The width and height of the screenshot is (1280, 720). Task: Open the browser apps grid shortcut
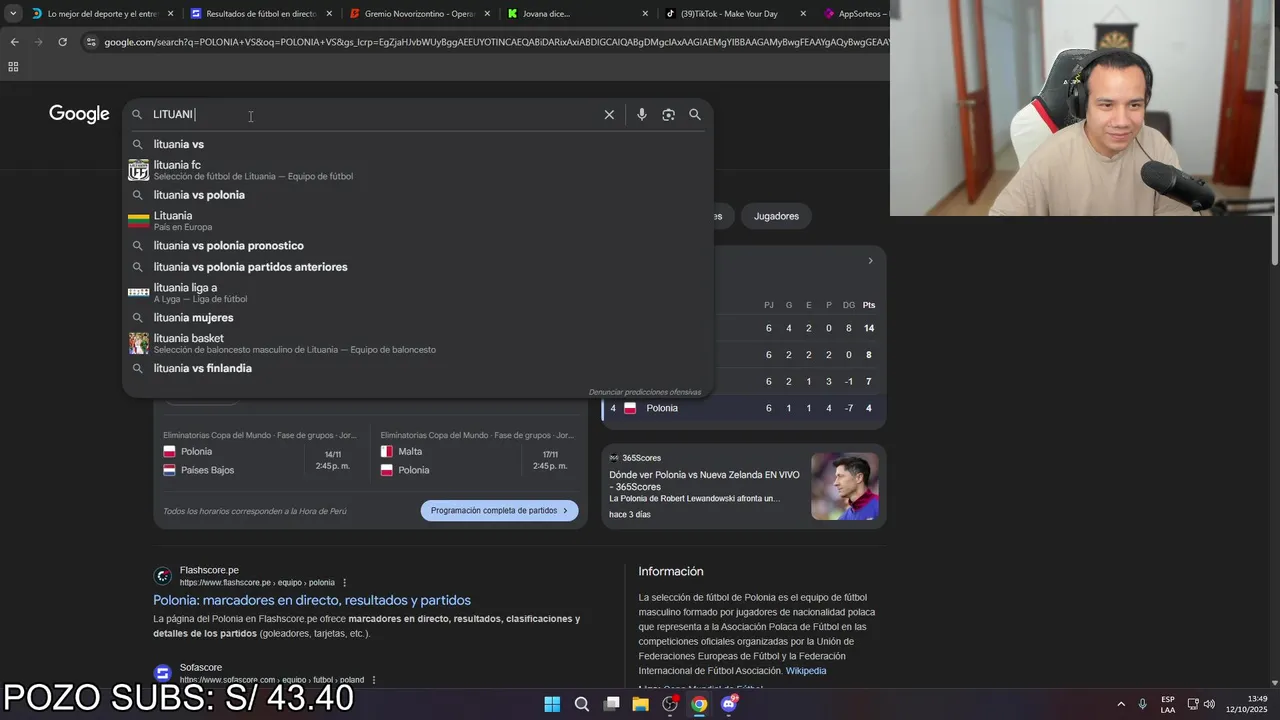[13, 67]
